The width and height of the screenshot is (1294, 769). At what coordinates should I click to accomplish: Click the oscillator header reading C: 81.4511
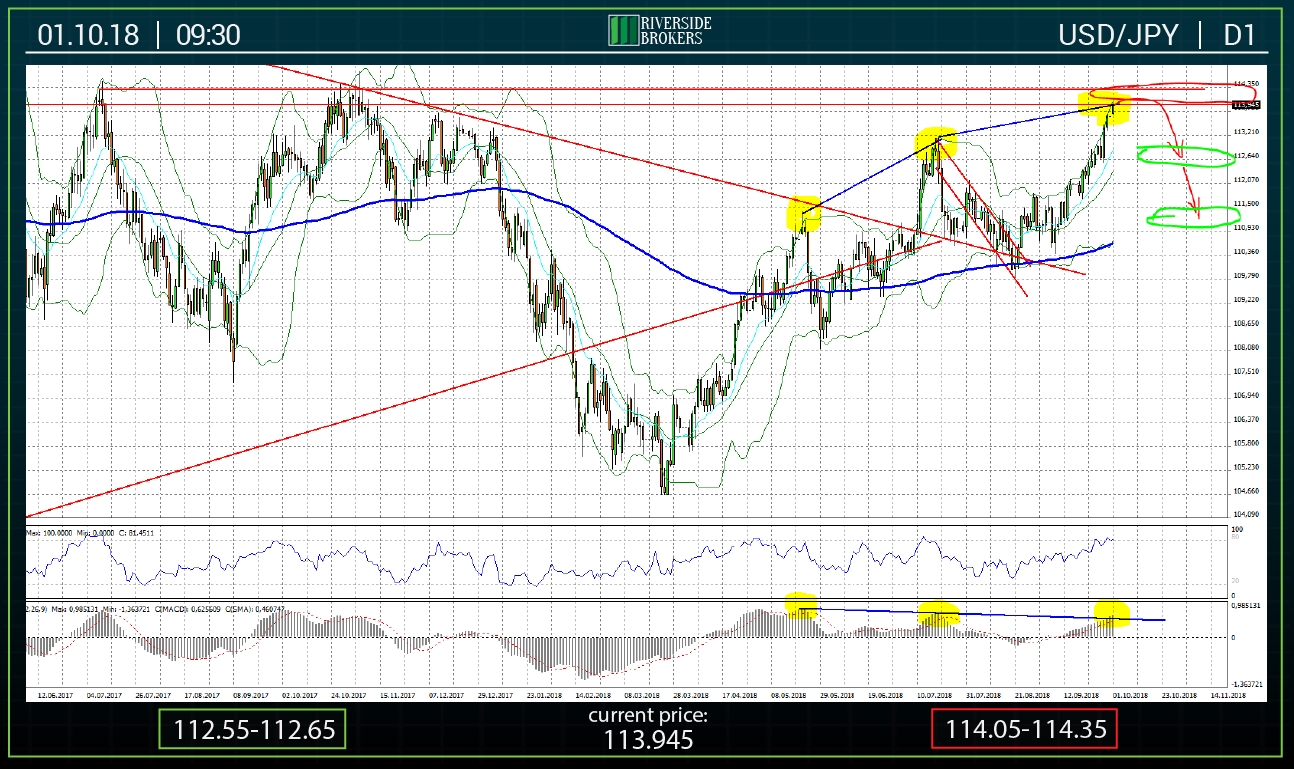pyautogui.click(x=137, y=533)
